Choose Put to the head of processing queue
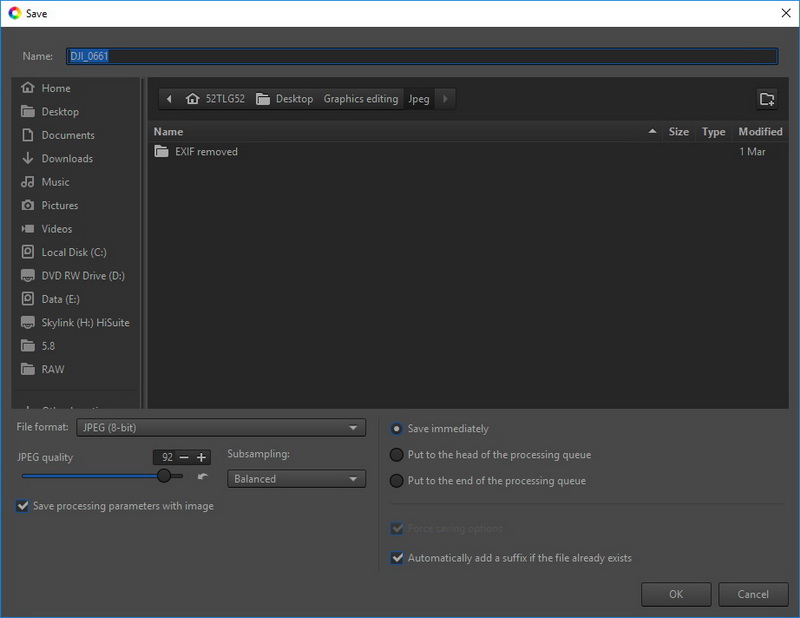 click(x=397, y=455)
